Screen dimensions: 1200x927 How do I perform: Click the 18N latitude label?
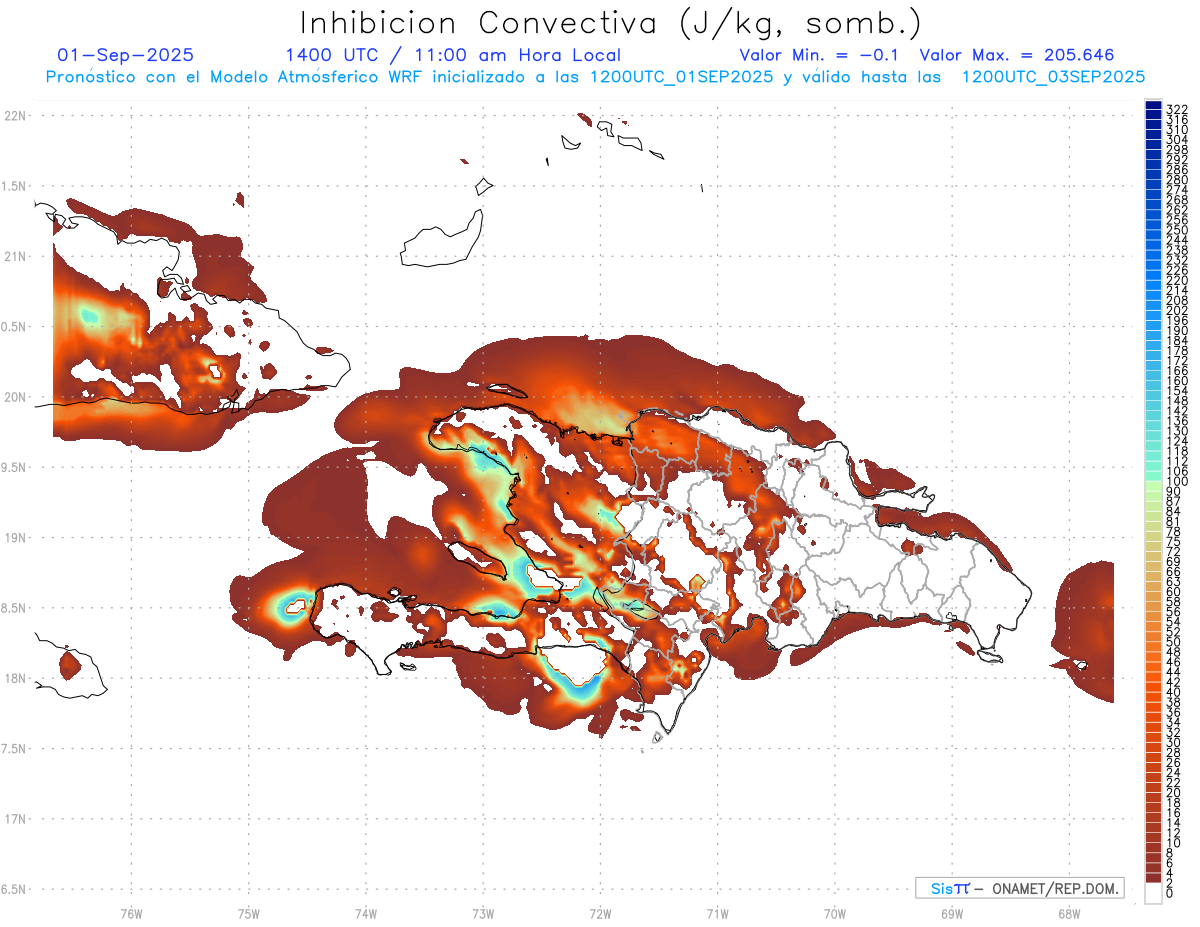[15, 678]
